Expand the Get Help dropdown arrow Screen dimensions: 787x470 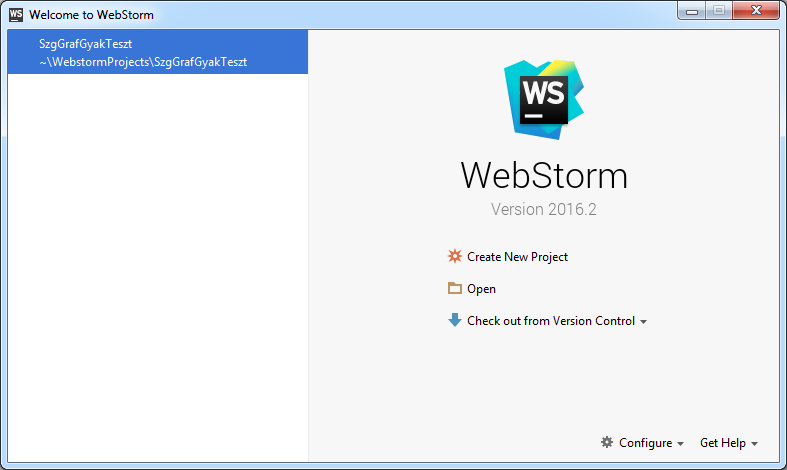[754, 444]
